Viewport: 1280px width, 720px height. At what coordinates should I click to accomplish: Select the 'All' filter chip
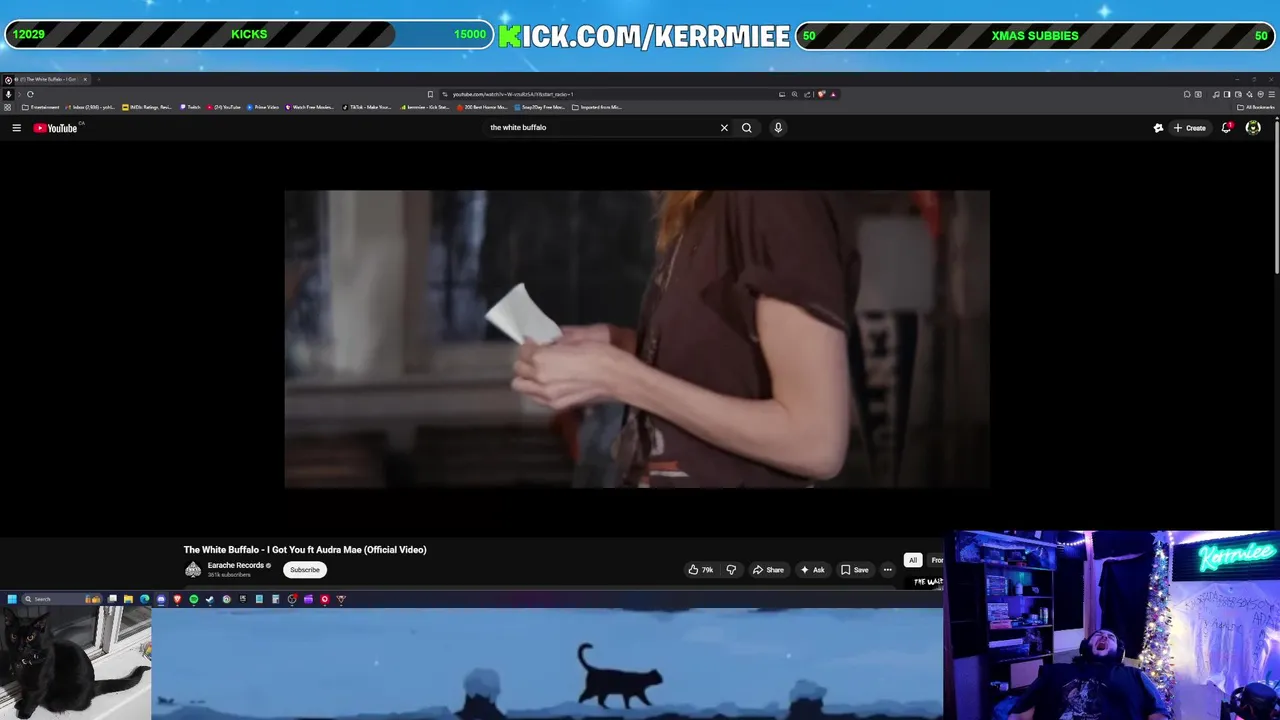point(912,560)
